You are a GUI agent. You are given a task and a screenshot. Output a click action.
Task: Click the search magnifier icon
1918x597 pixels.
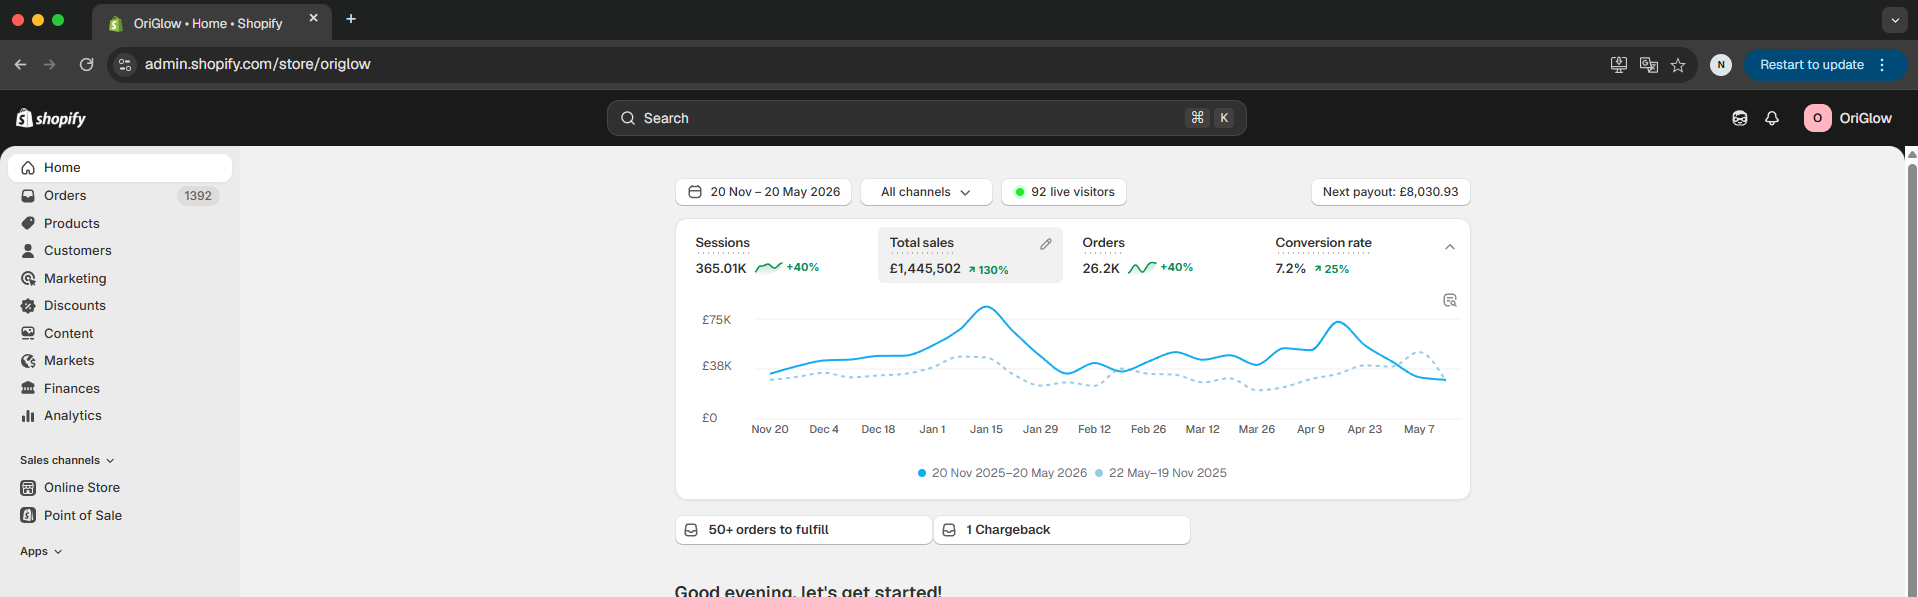628,118
